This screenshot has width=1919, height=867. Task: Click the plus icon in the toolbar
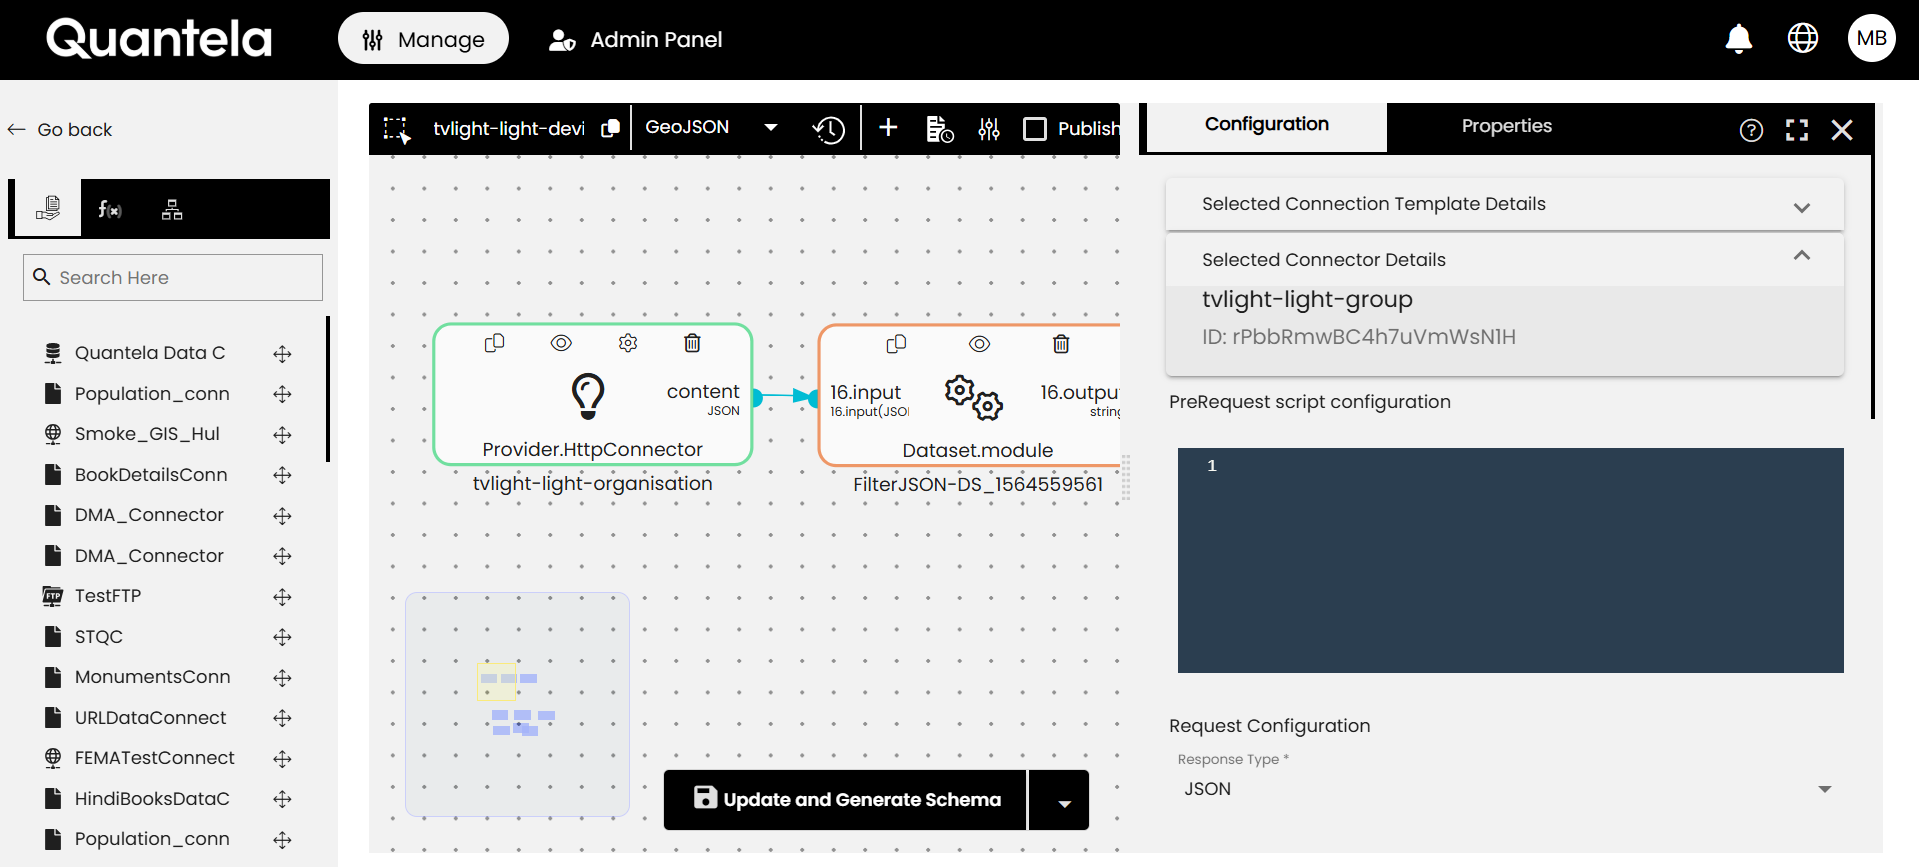point(887,128)
